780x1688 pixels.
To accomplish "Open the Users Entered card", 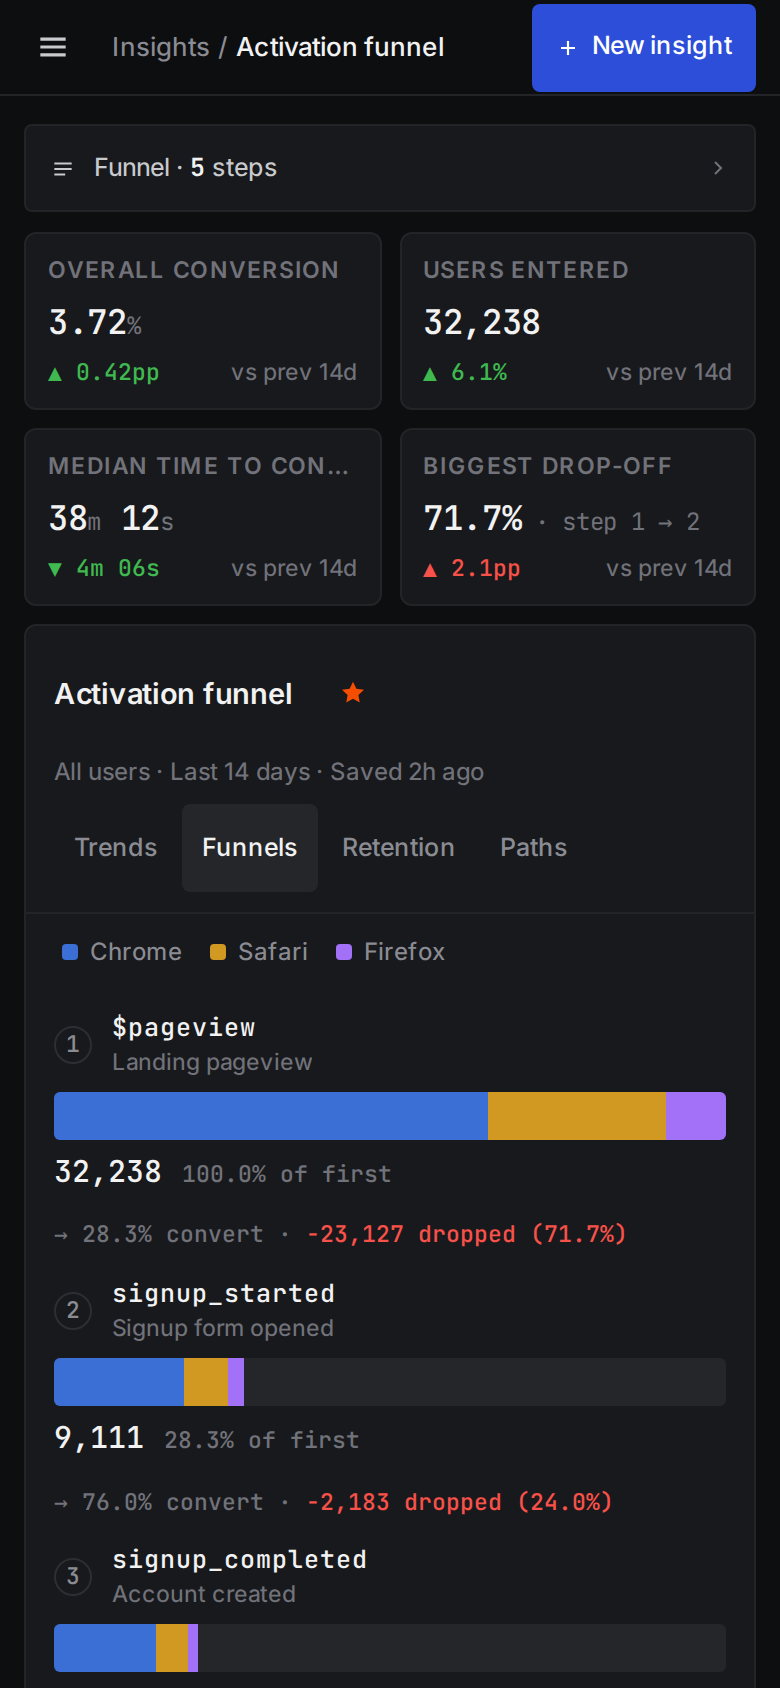I will click(x=578, y=321).
